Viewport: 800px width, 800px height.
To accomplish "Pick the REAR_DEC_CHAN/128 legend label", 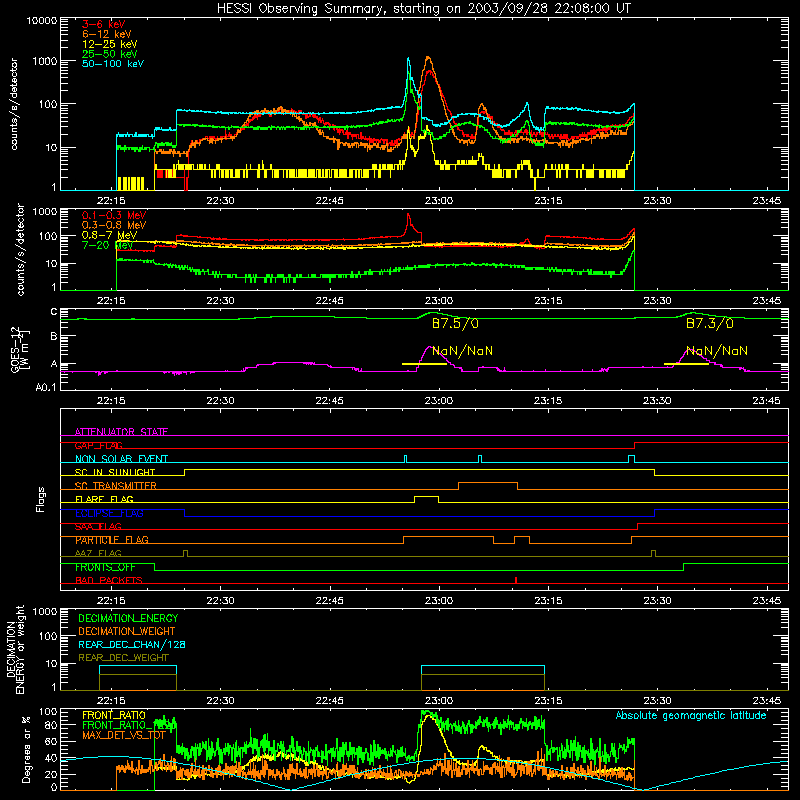I will tap(132, 645).
